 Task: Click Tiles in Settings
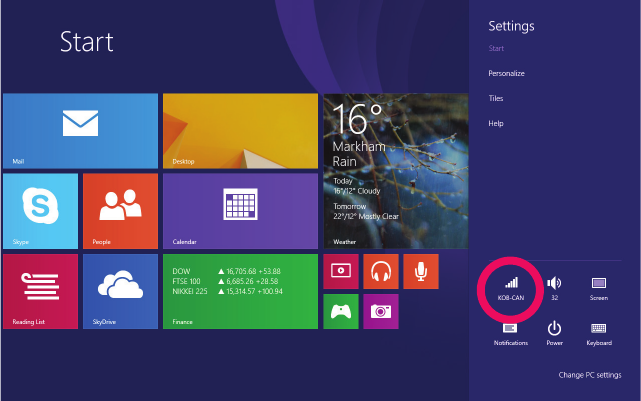pos(495,99)
